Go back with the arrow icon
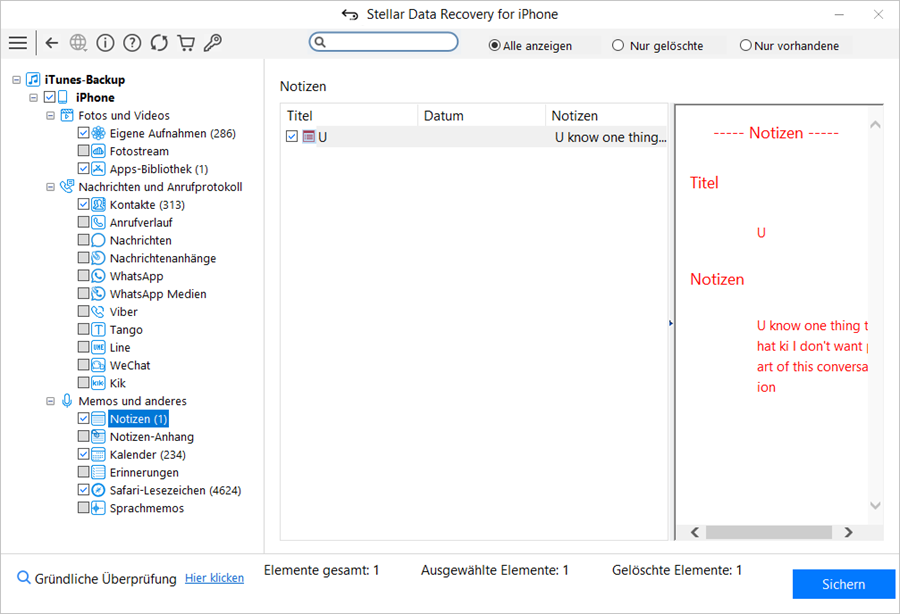This screenshot has width=900, height=614. tap(52, 42)
